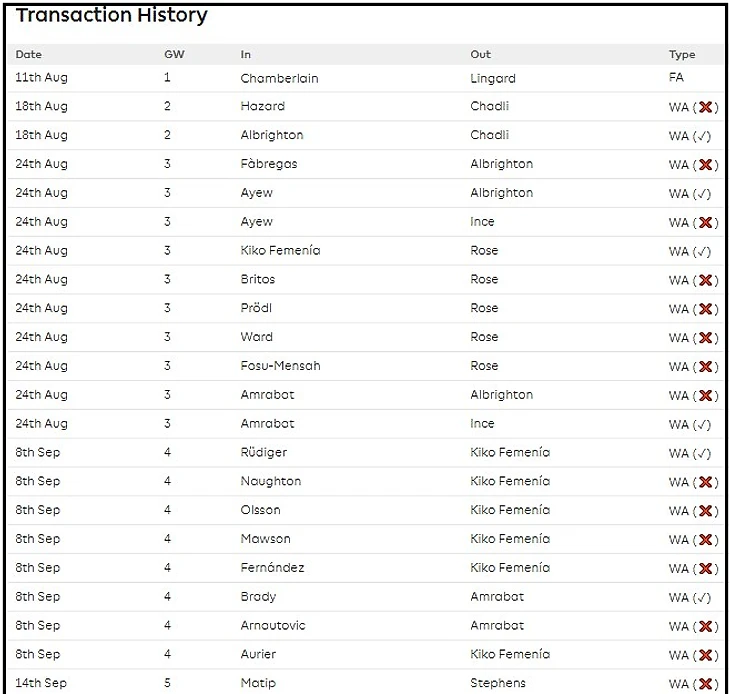Click the Type column header
This screenshot has width=730, height=694.
(682, 54)
